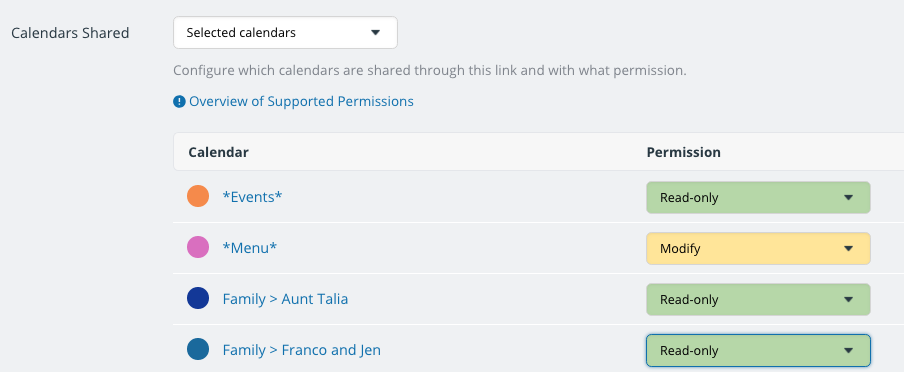This screenshot has width=904, height=372.
Task: Open the *Menu* calendar link
Action: 250,248
